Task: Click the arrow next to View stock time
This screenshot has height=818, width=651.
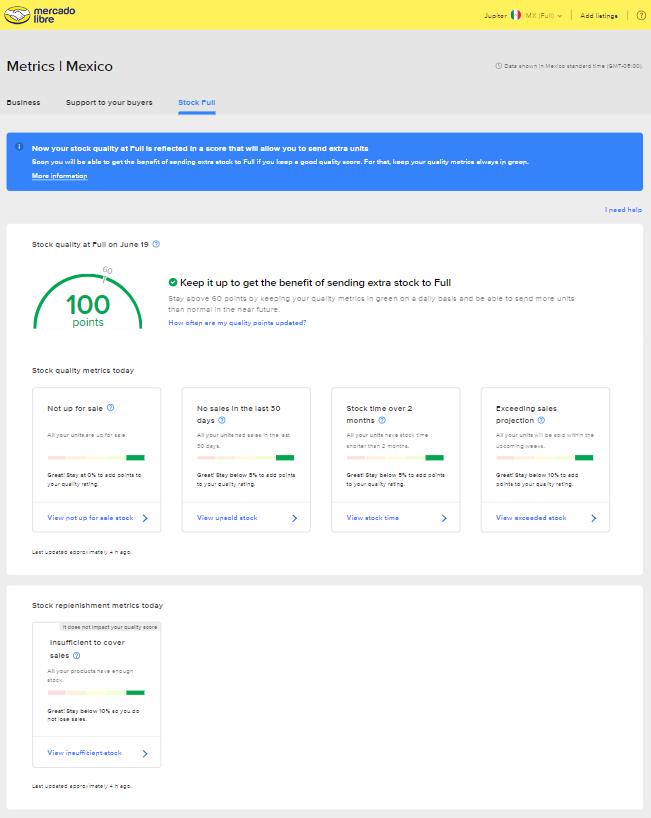Action: coord(444,518)
